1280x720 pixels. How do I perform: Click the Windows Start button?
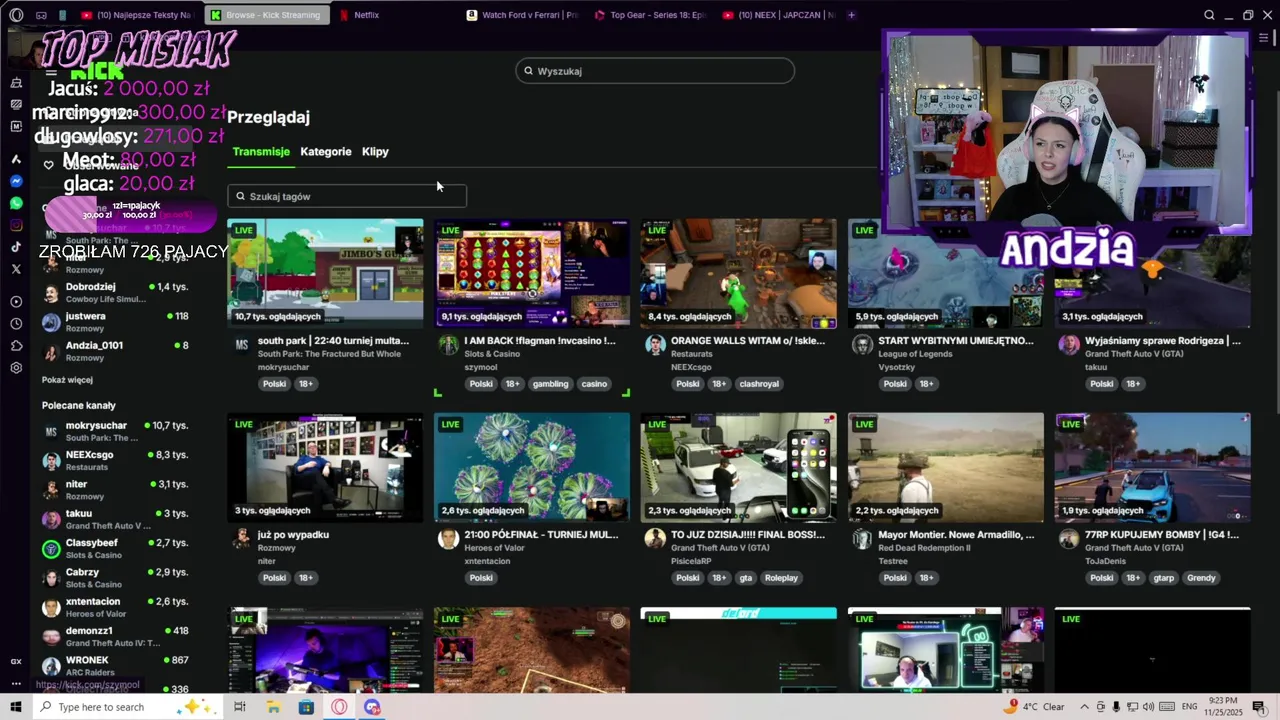tap(16, 707)
